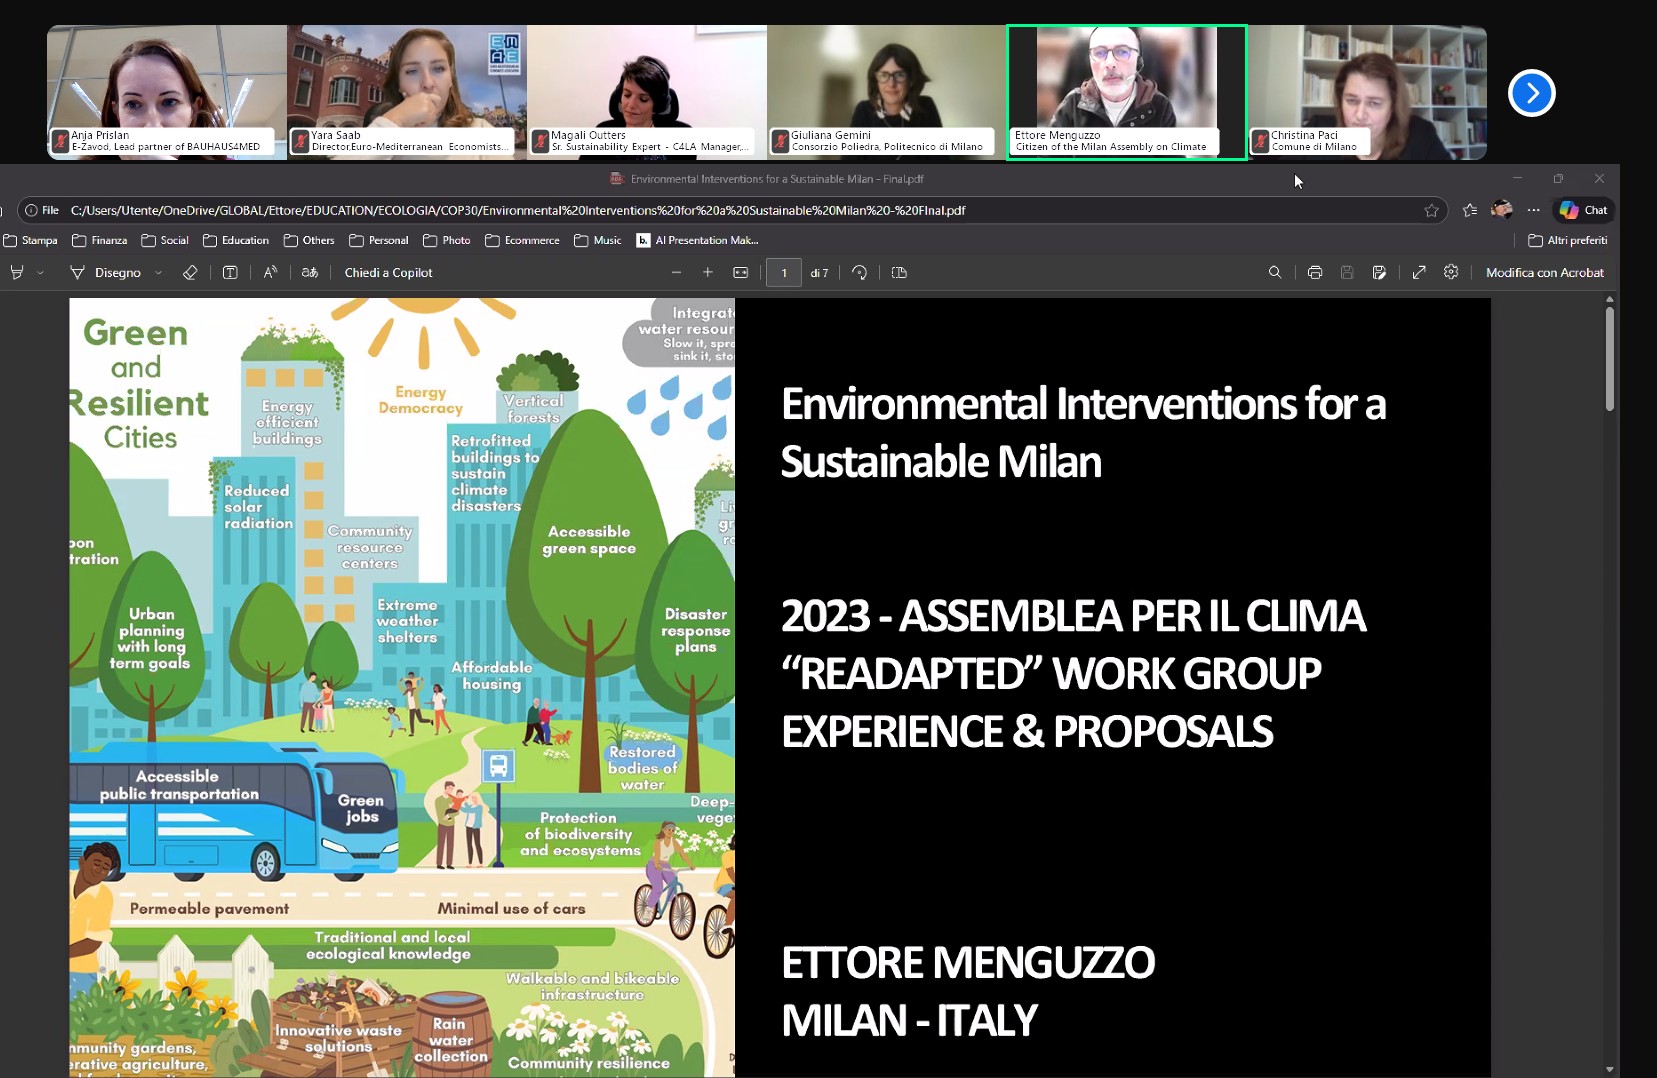Image resolution: width=1657 pixels, height=1078 pixels.
Task: Select the eraser tool in PDF toolbar
Action: tap(190, 273)
